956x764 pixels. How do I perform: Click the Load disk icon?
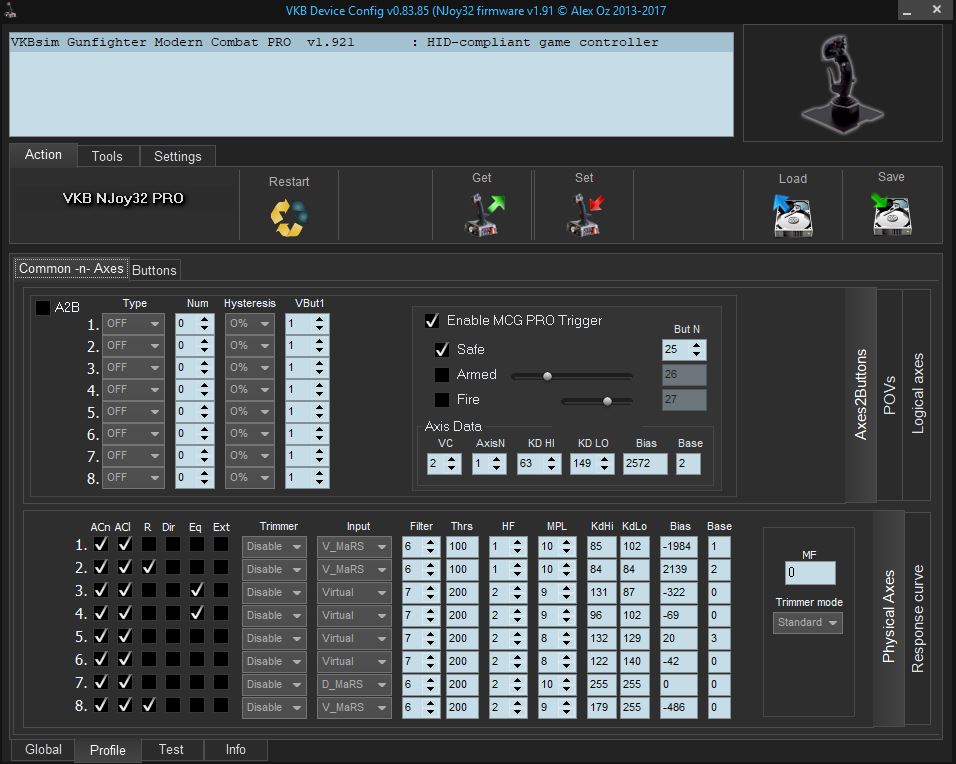pos(792,214)
